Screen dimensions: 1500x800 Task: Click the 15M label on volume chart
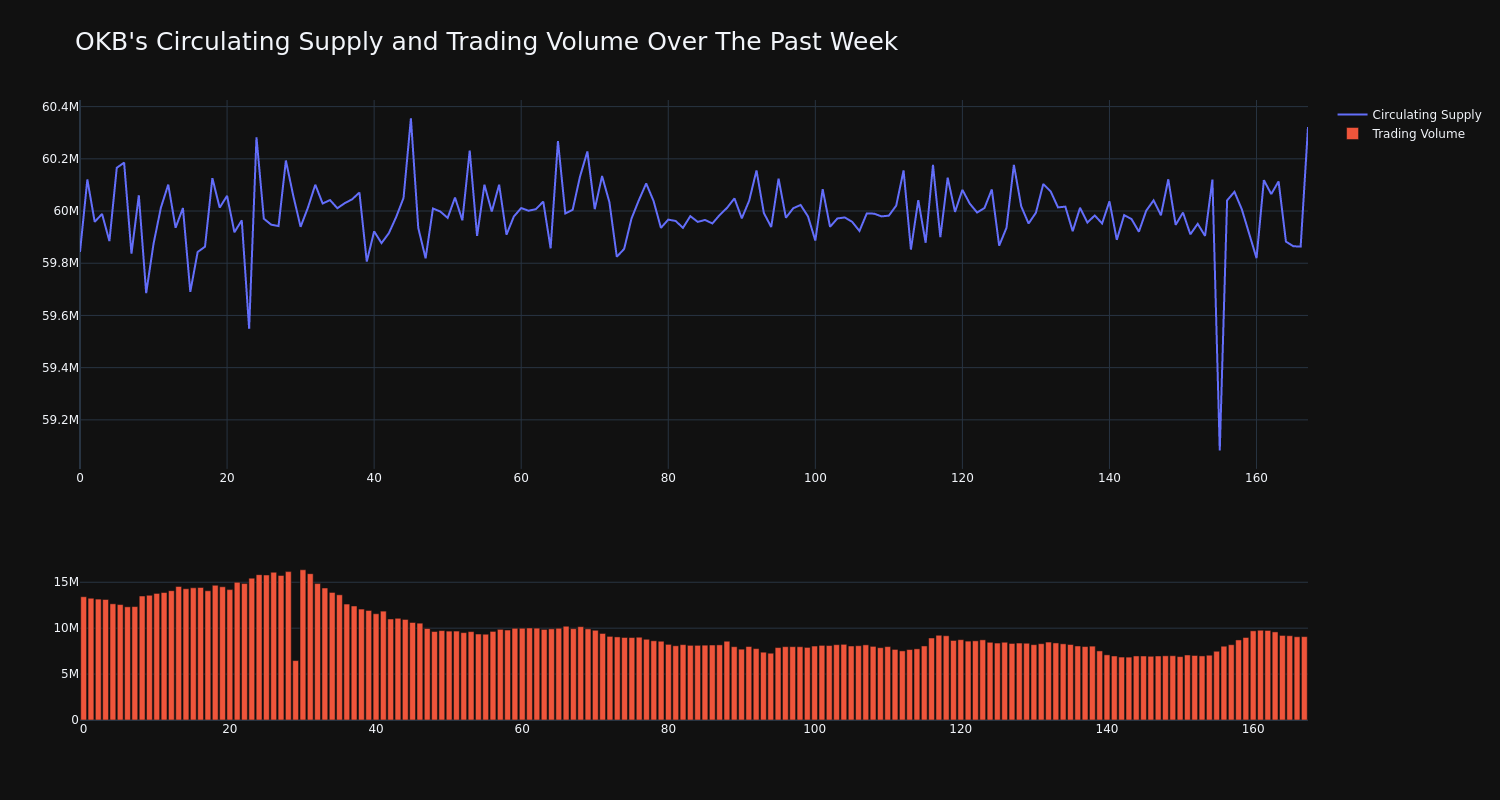point(66,582)
